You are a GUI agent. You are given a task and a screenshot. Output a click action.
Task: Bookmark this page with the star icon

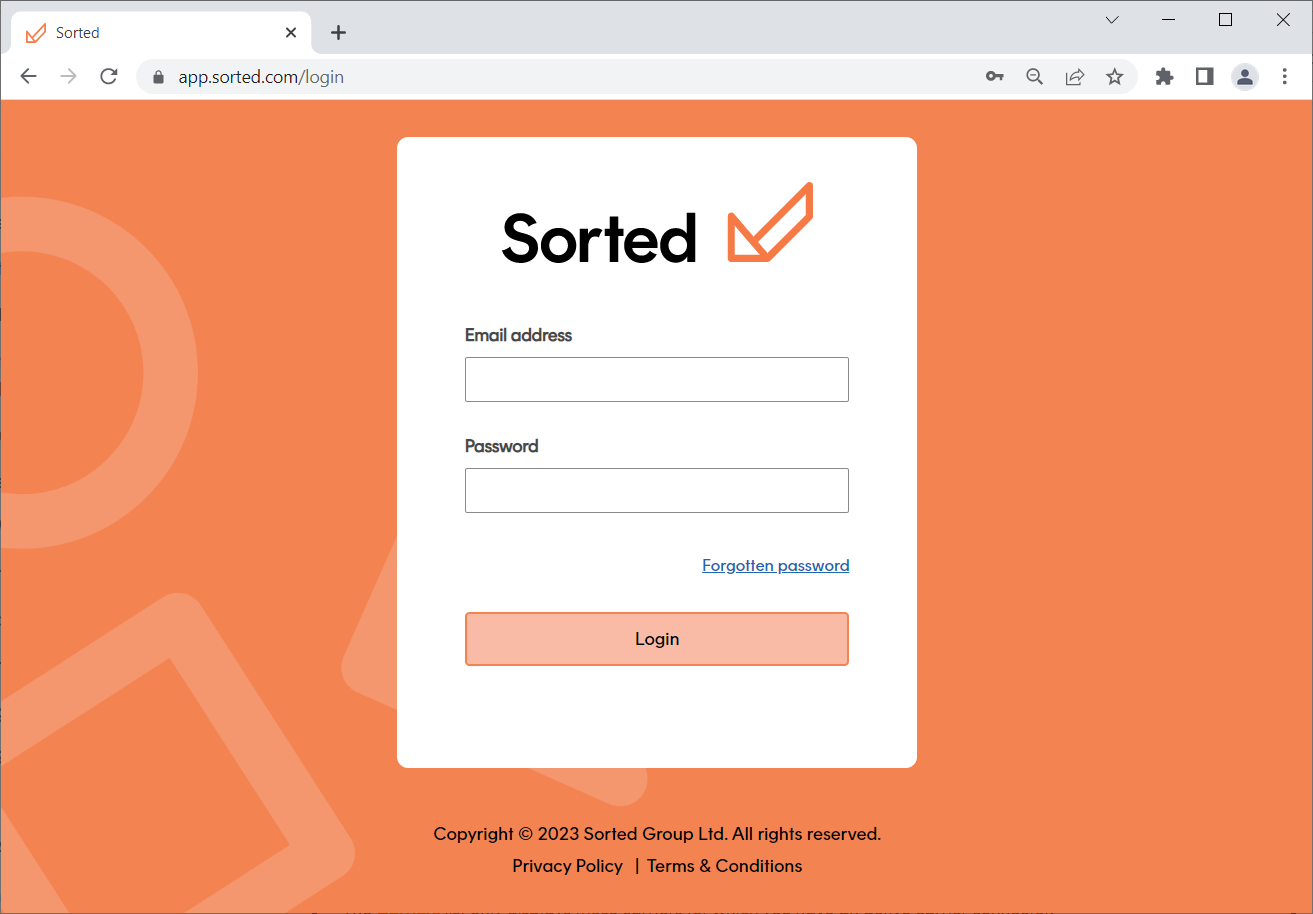click(x=1114, y=76)
